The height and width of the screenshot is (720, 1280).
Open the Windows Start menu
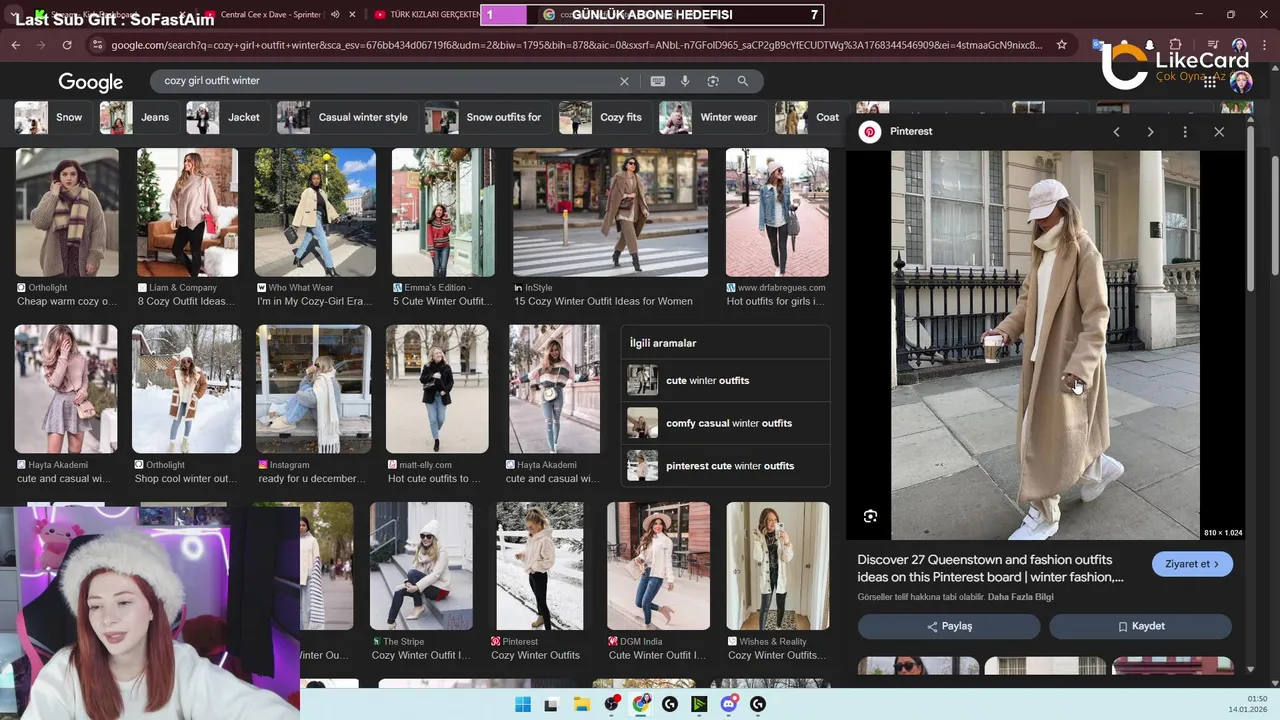pos(523,704)
